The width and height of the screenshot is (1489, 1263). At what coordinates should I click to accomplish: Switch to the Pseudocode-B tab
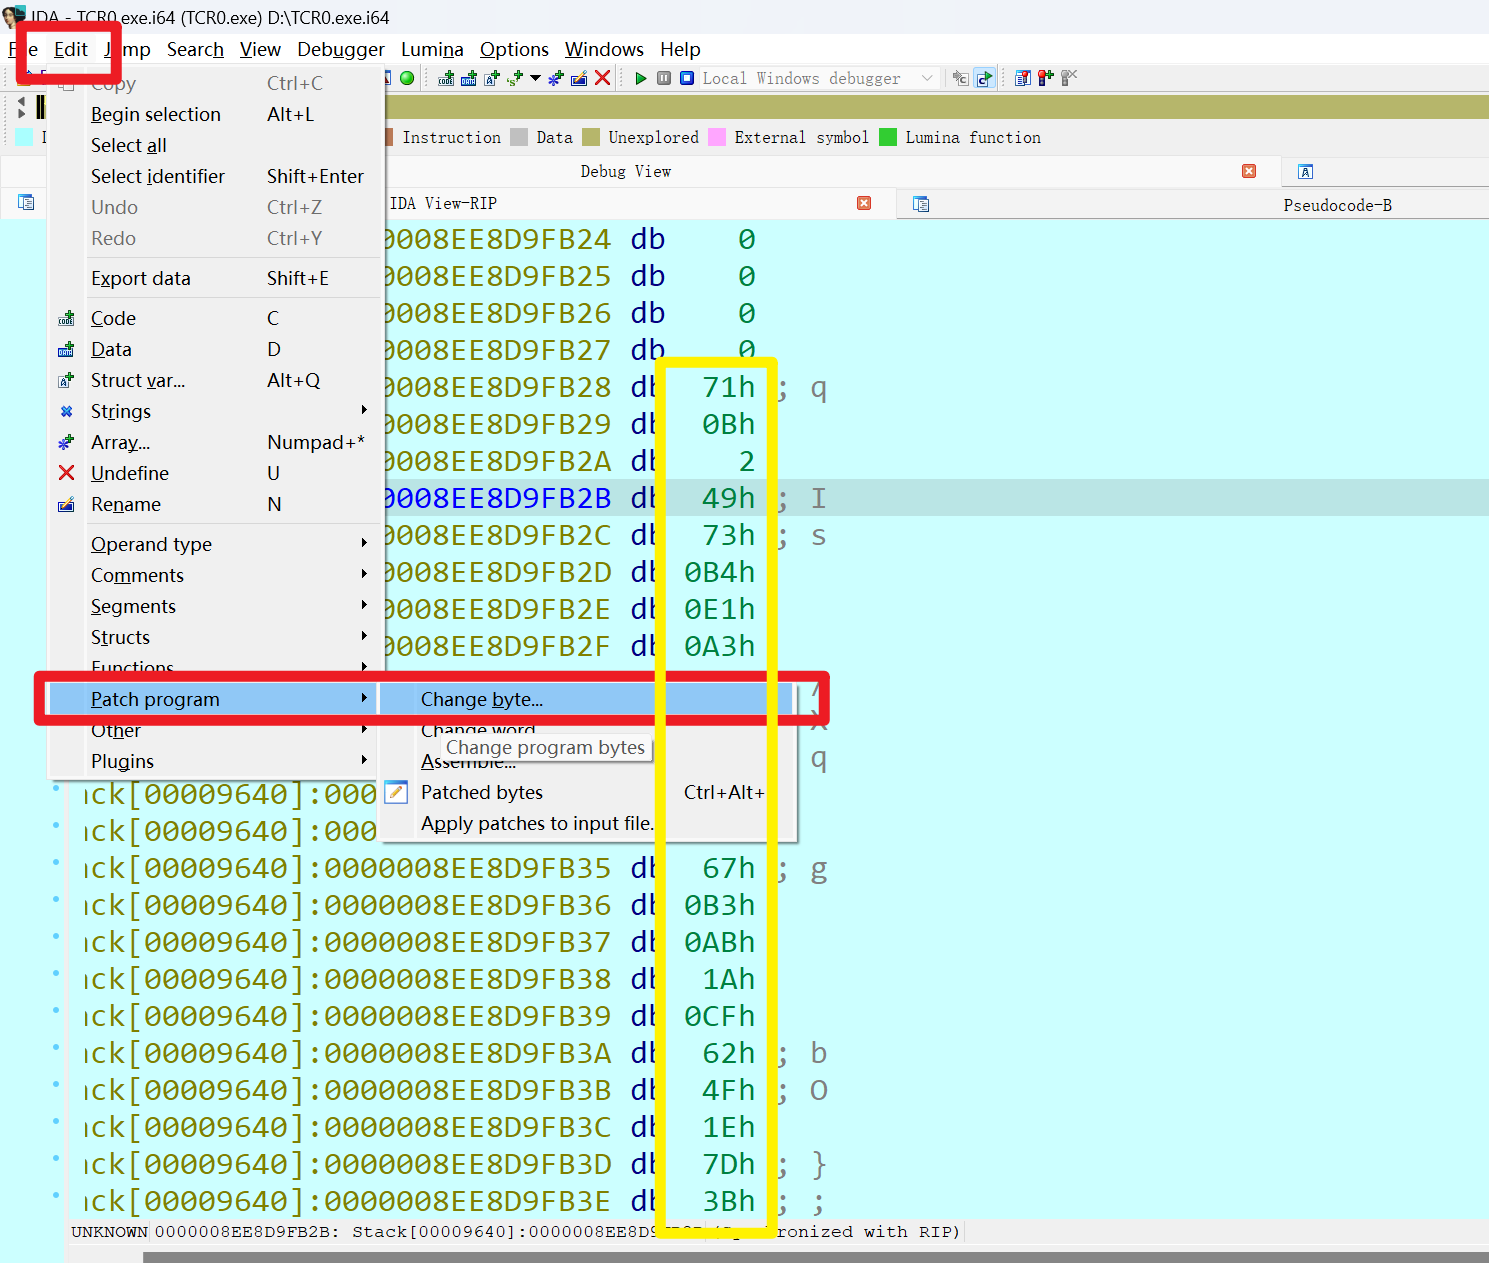click(1337, 205)
